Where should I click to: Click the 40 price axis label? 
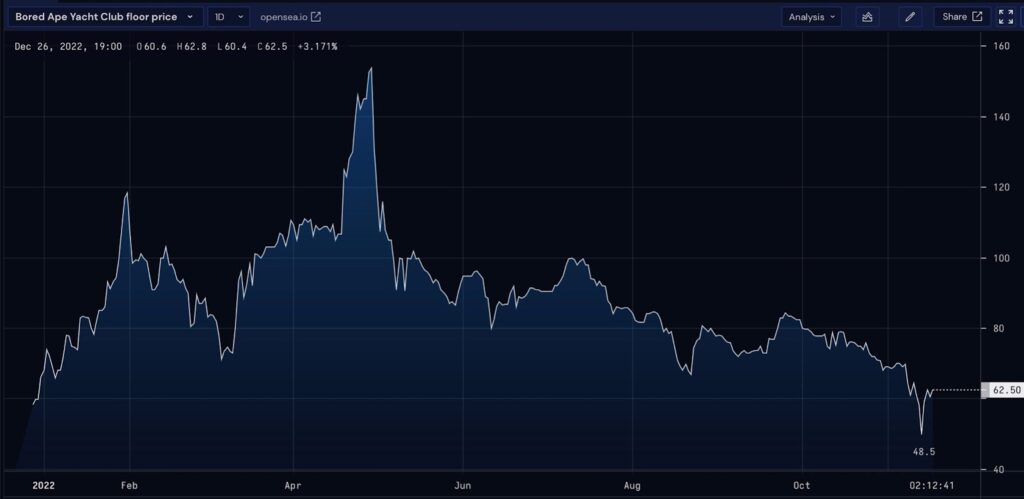[x=997, y=470]
